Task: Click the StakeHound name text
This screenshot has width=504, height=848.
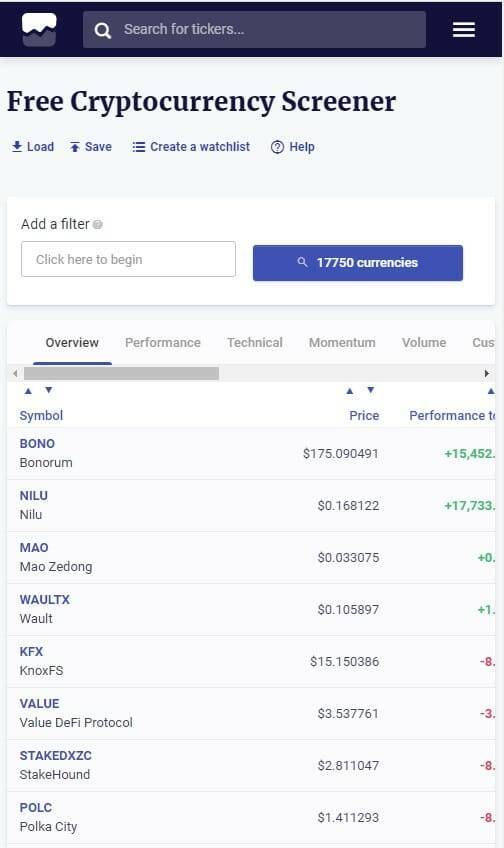Action: [x=55, y=774]
